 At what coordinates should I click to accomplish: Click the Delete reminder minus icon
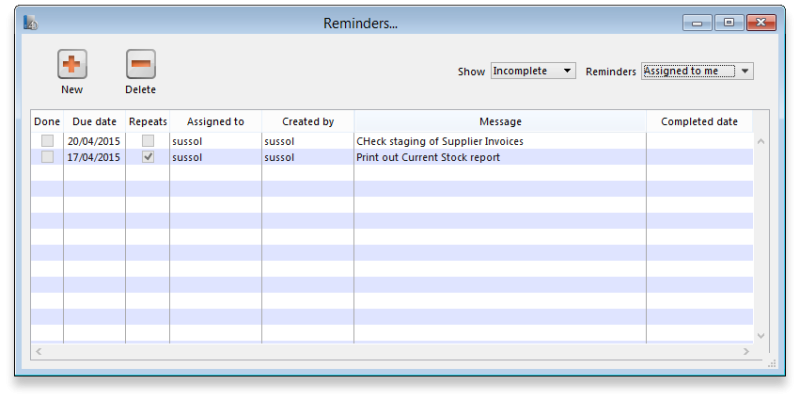point(141,65)
